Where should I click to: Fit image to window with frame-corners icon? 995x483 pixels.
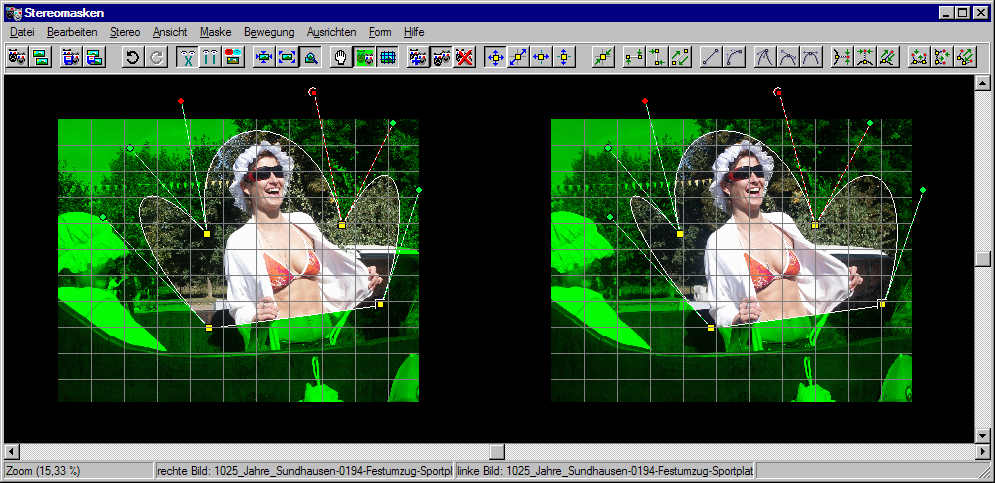click(x=287, y=58)
